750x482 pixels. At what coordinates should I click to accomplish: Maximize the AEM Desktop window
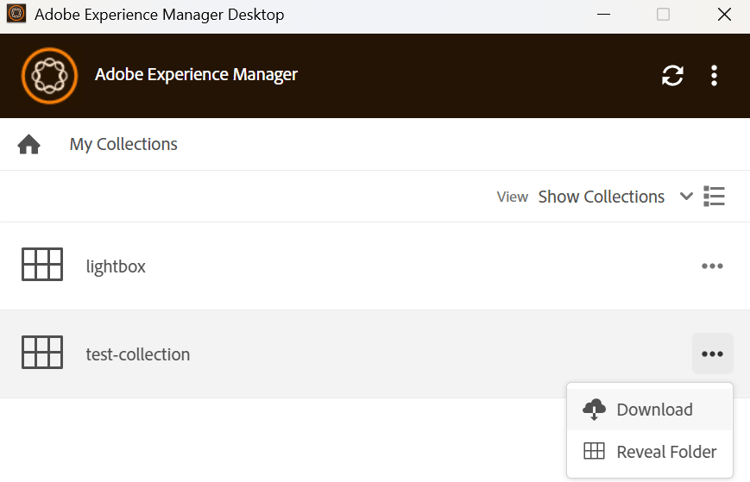point(663,15)
